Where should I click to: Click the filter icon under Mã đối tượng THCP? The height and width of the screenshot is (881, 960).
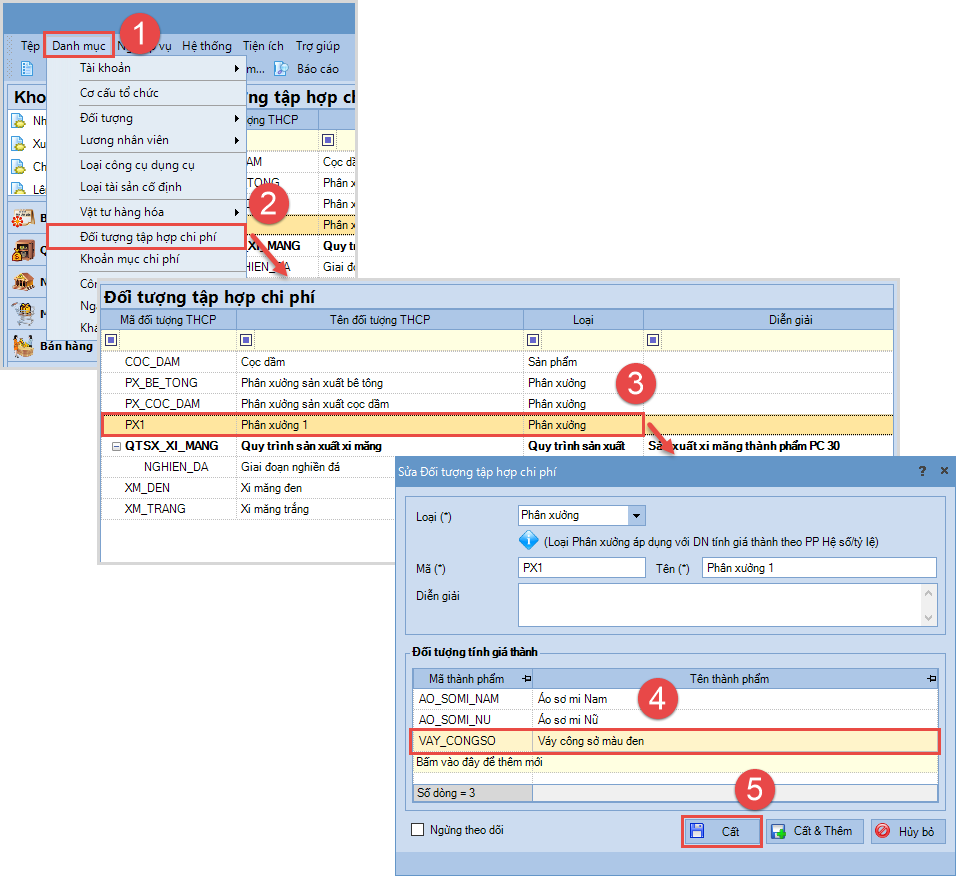pyautogui.click(x=111, y=340)
